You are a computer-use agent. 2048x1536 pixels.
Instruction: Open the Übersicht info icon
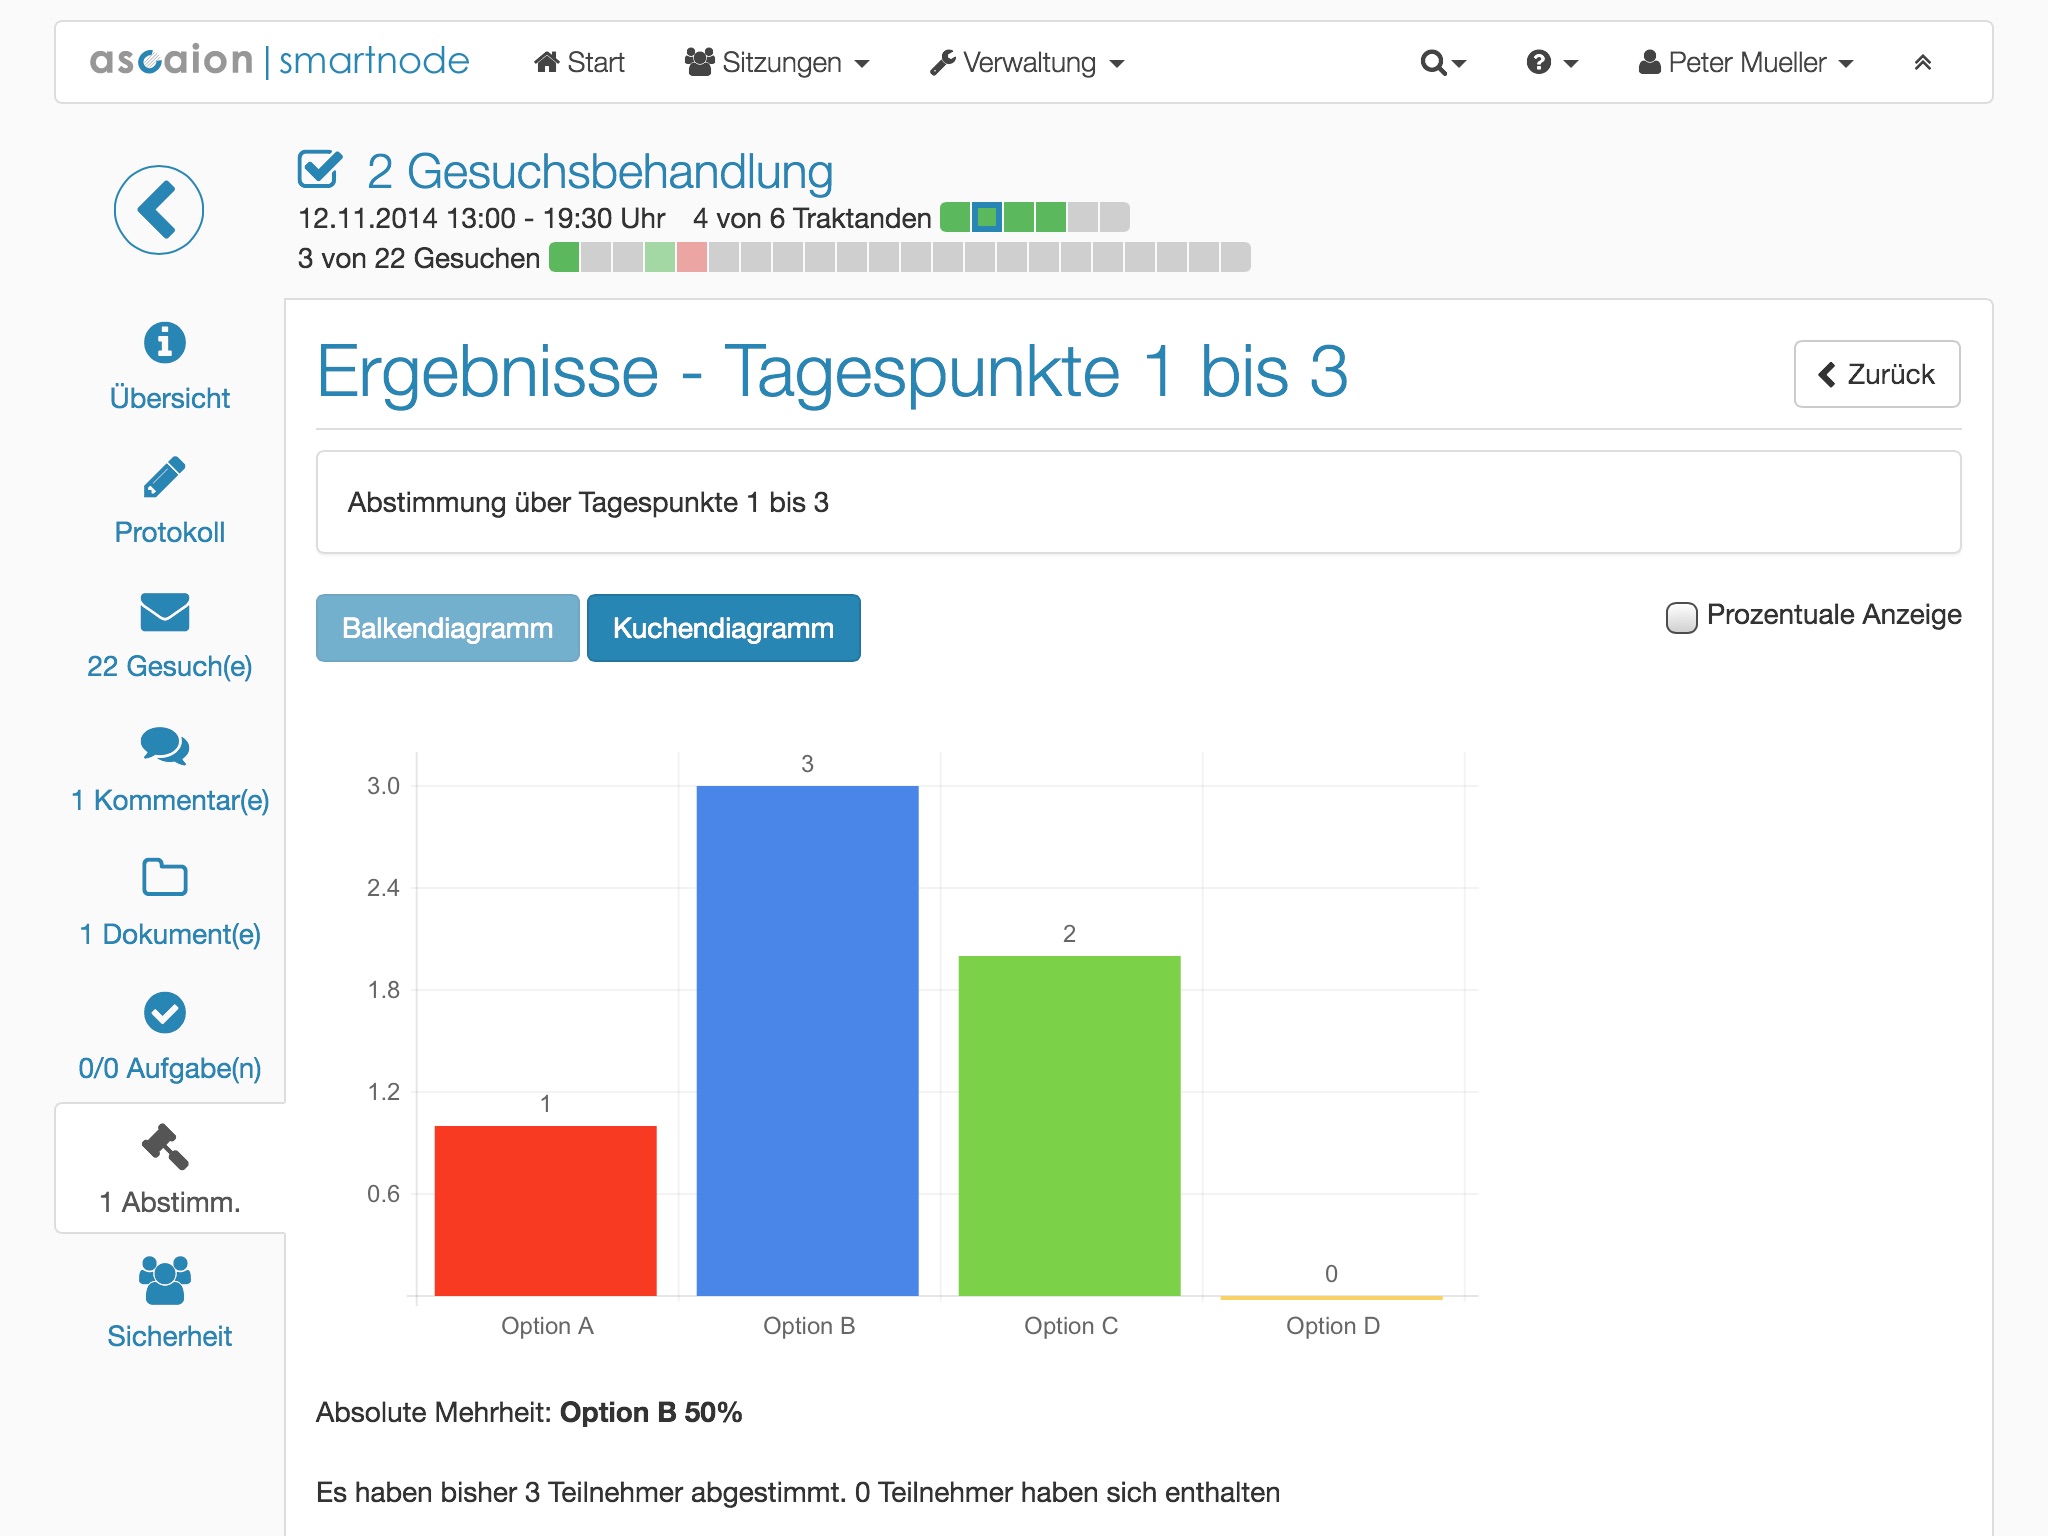pos(165,342)
